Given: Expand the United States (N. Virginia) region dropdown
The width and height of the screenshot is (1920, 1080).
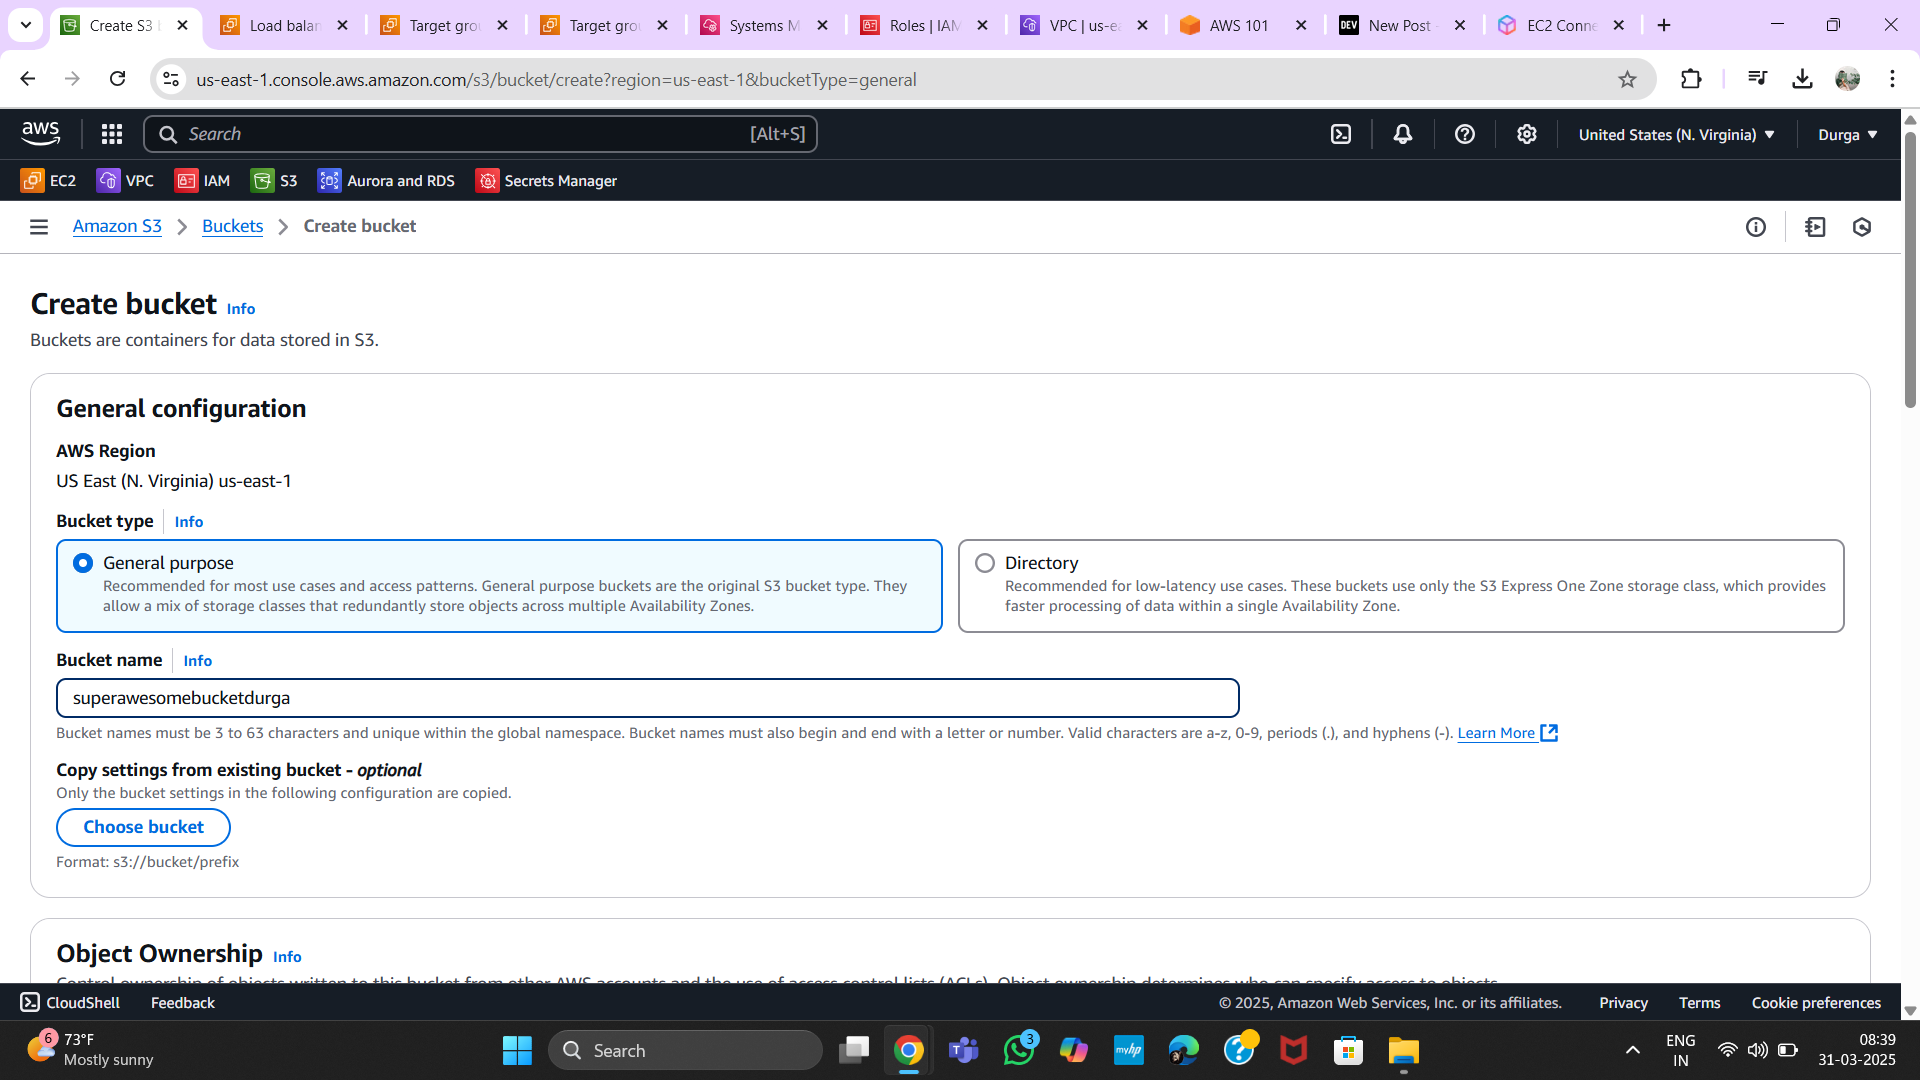Looking at the screenshot, I should click(x=1677, y=134).
